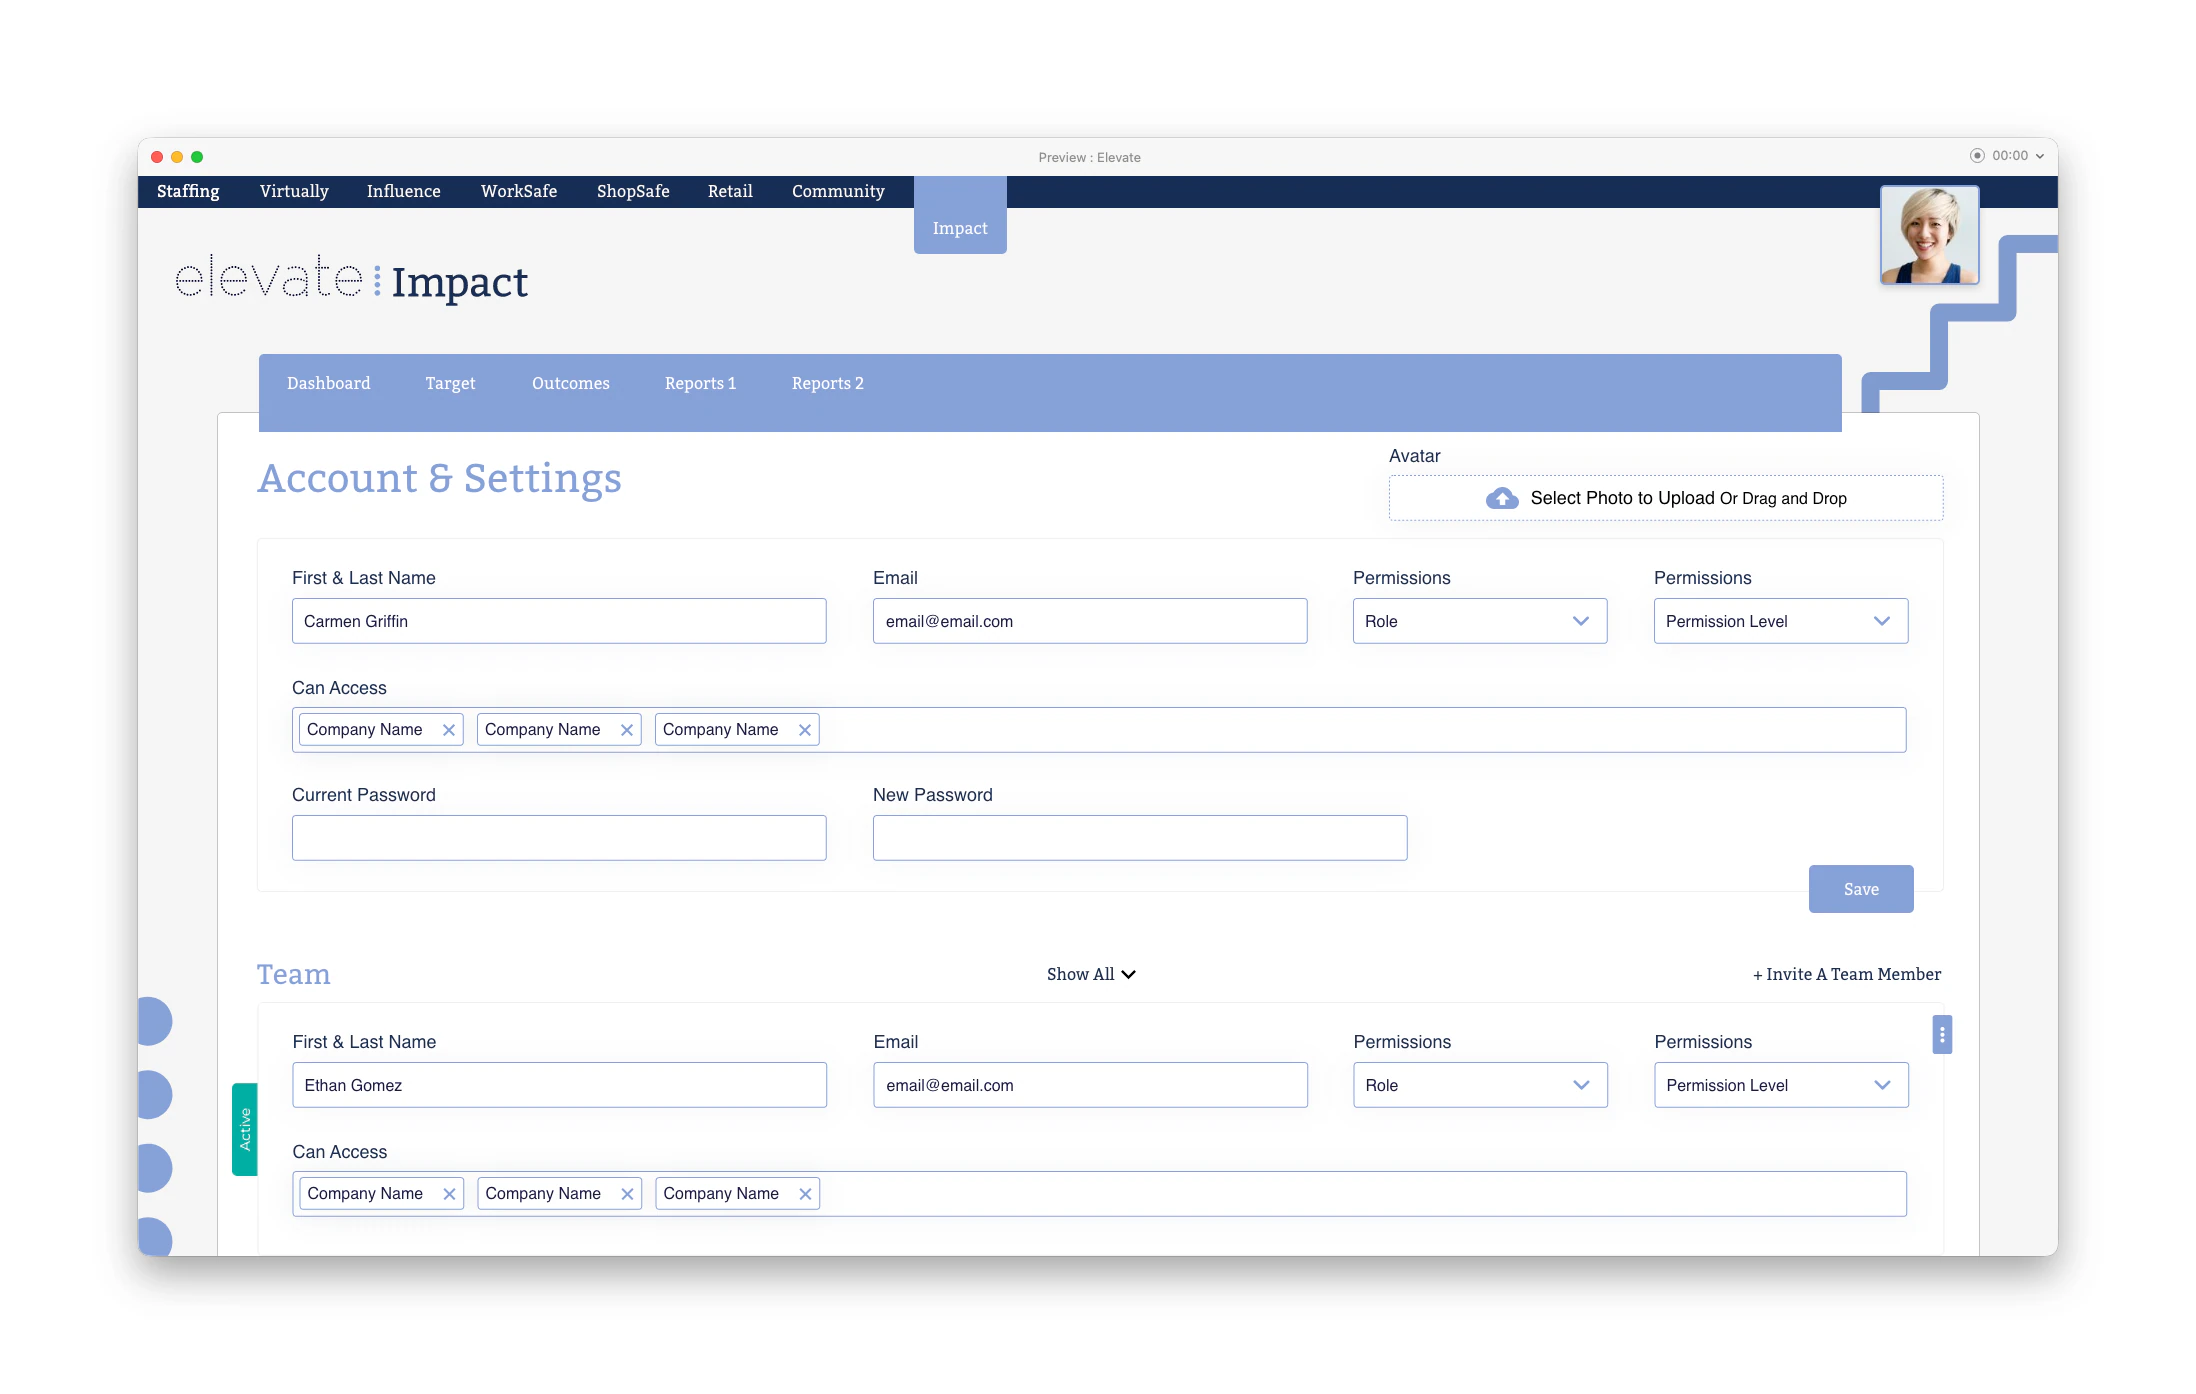This screenshot has height=1394, width=2196.
Task: Click the cloud upload icon for avatar
Action: click(1502, 498)
